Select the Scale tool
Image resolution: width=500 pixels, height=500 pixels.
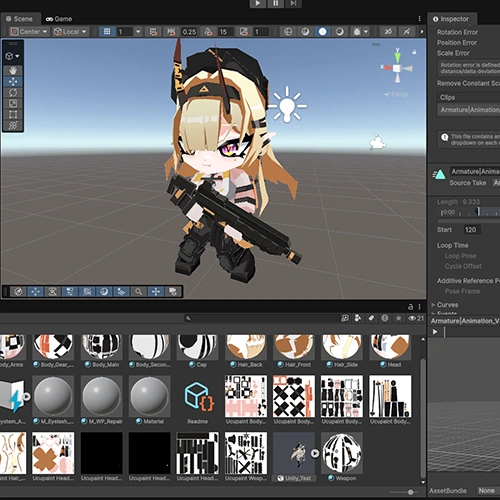click(13, 104)
